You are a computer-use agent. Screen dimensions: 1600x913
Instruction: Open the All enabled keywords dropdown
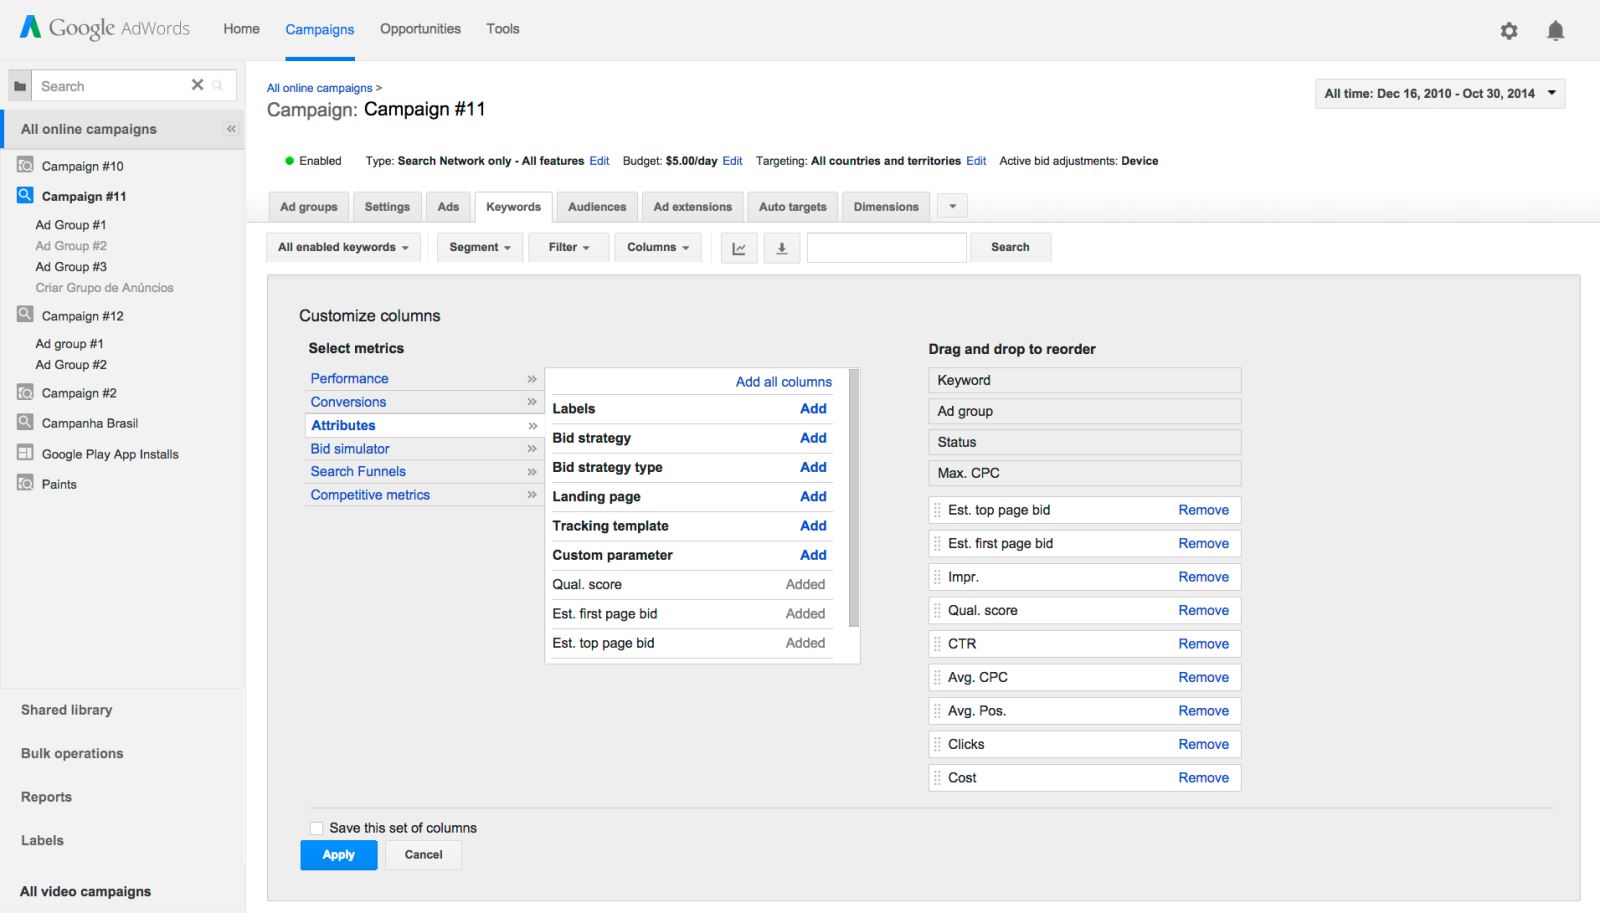(343, 247)
